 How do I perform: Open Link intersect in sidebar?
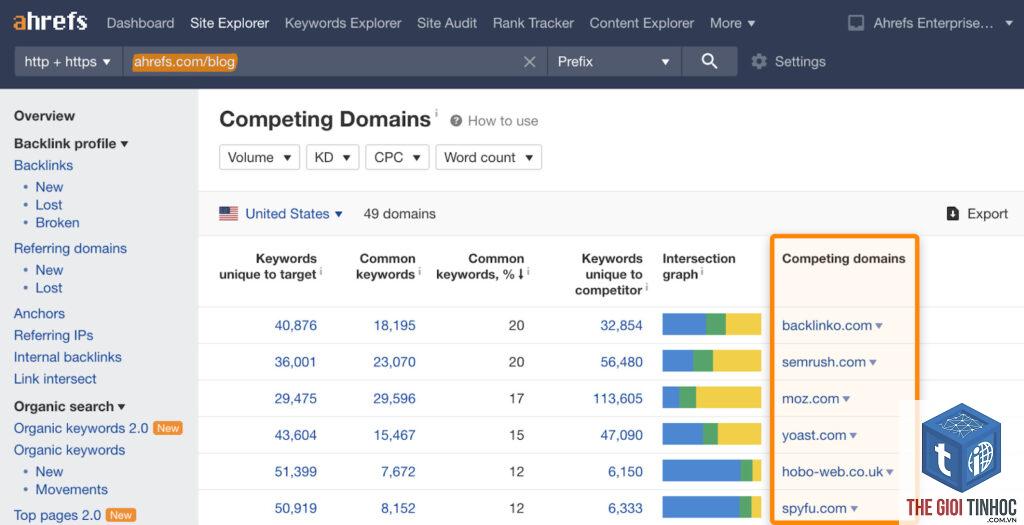point(55,379)
